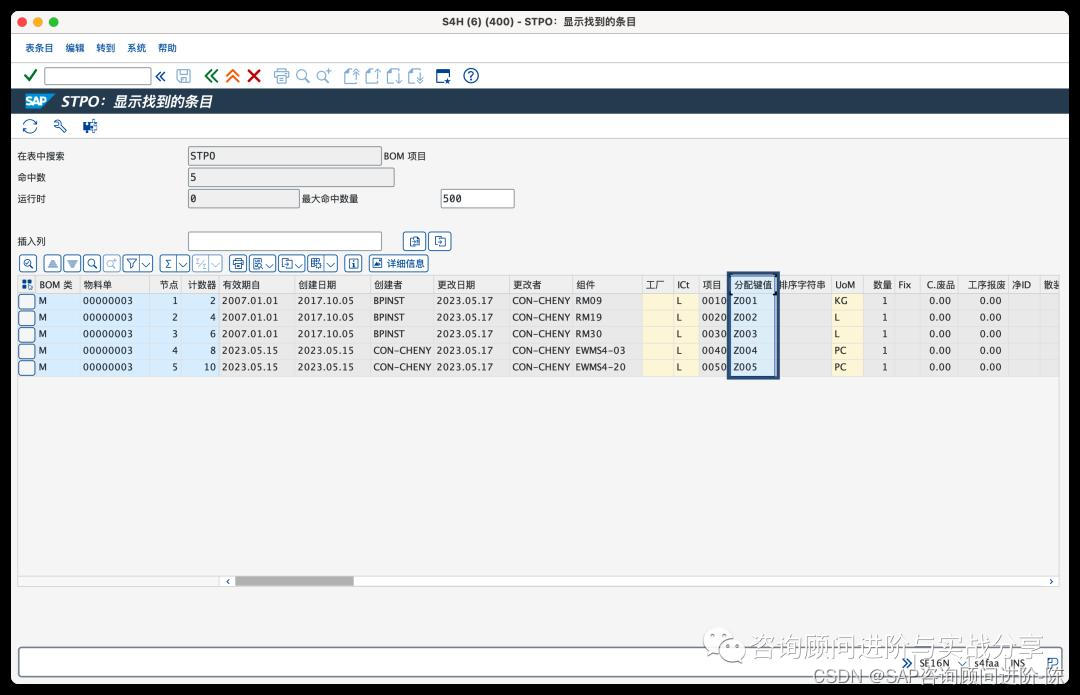Click the Refresh icon below the title
Image resolution: width=1080 pixels, height=695 pixels.
click(x=30, y=126)
